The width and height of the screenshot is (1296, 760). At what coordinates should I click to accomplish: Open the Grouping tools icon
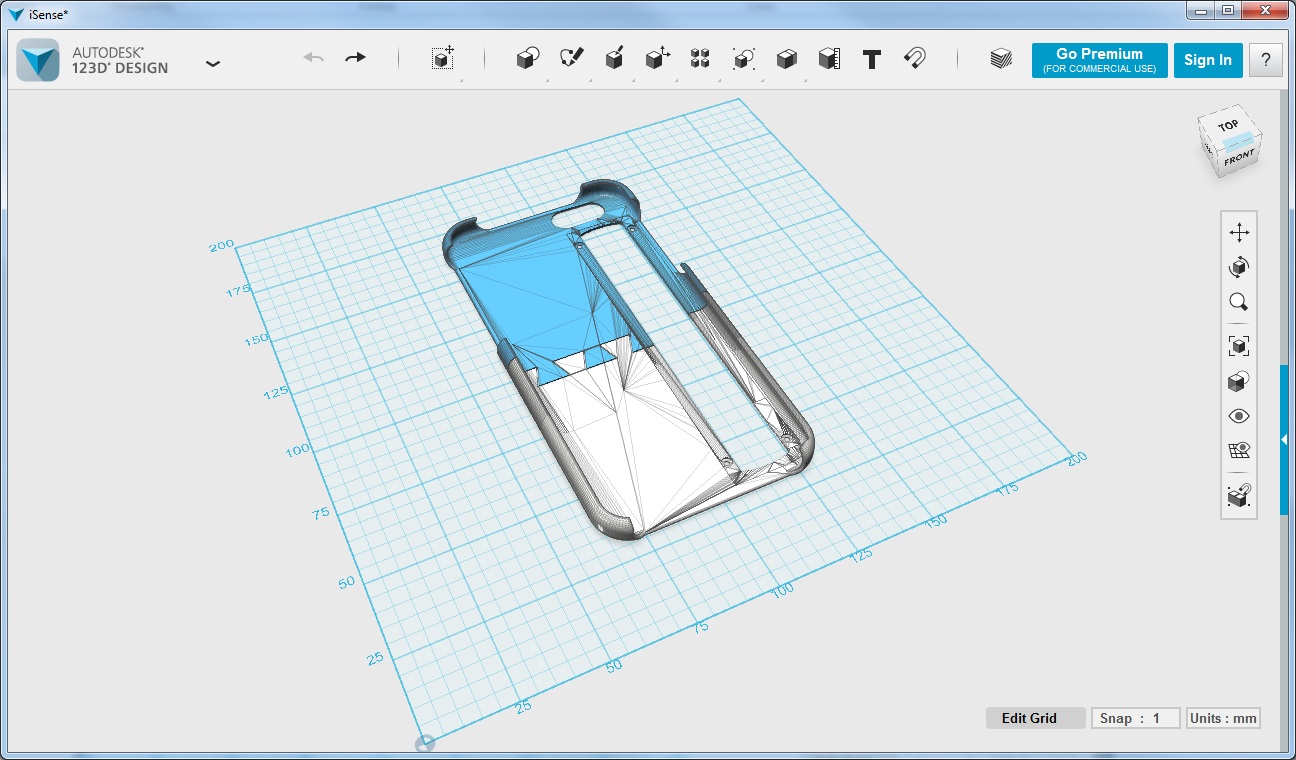(743, 58)
